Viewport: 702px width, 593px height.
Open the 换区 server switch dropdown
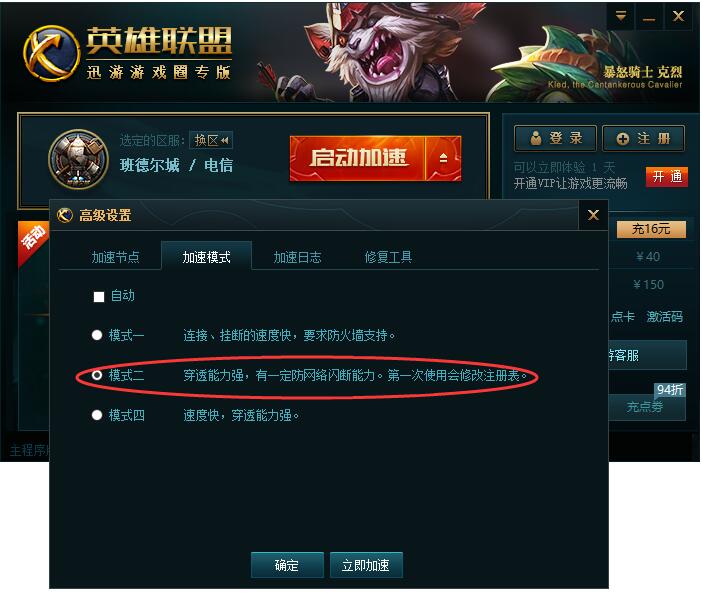[x=211, y=140]
